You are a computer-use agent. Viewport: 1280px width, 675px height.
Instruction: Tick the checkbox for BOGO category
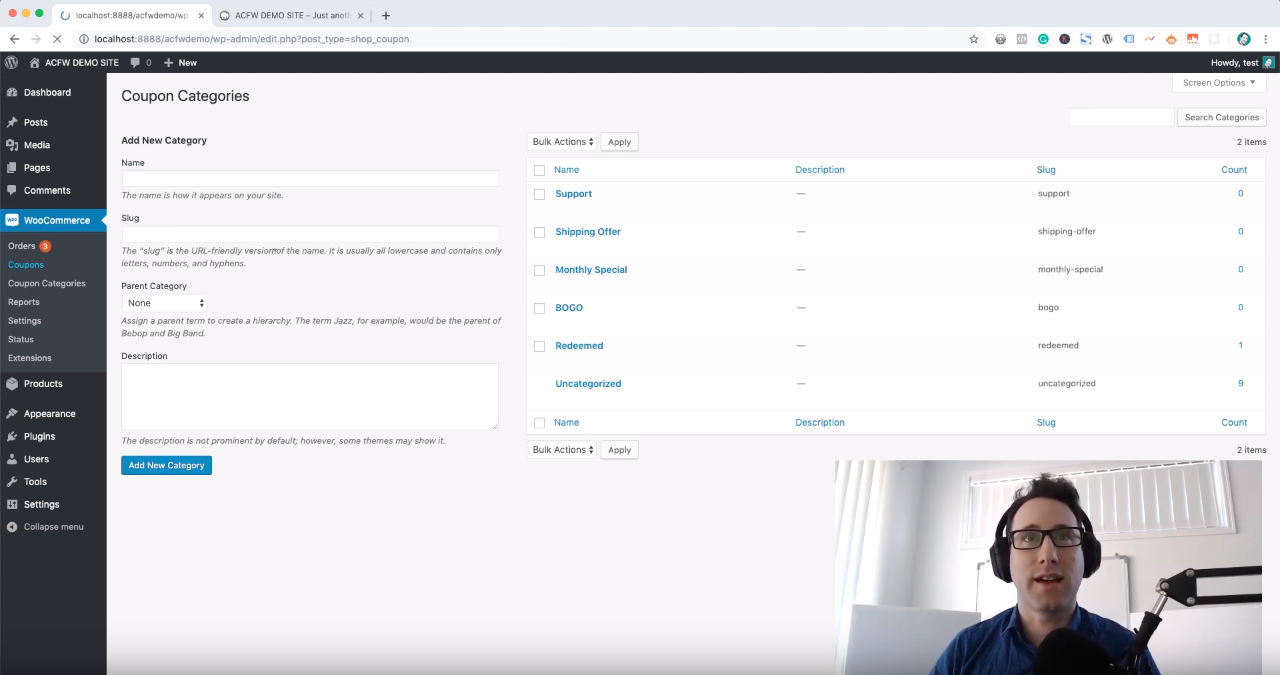[x=540, y=308]
